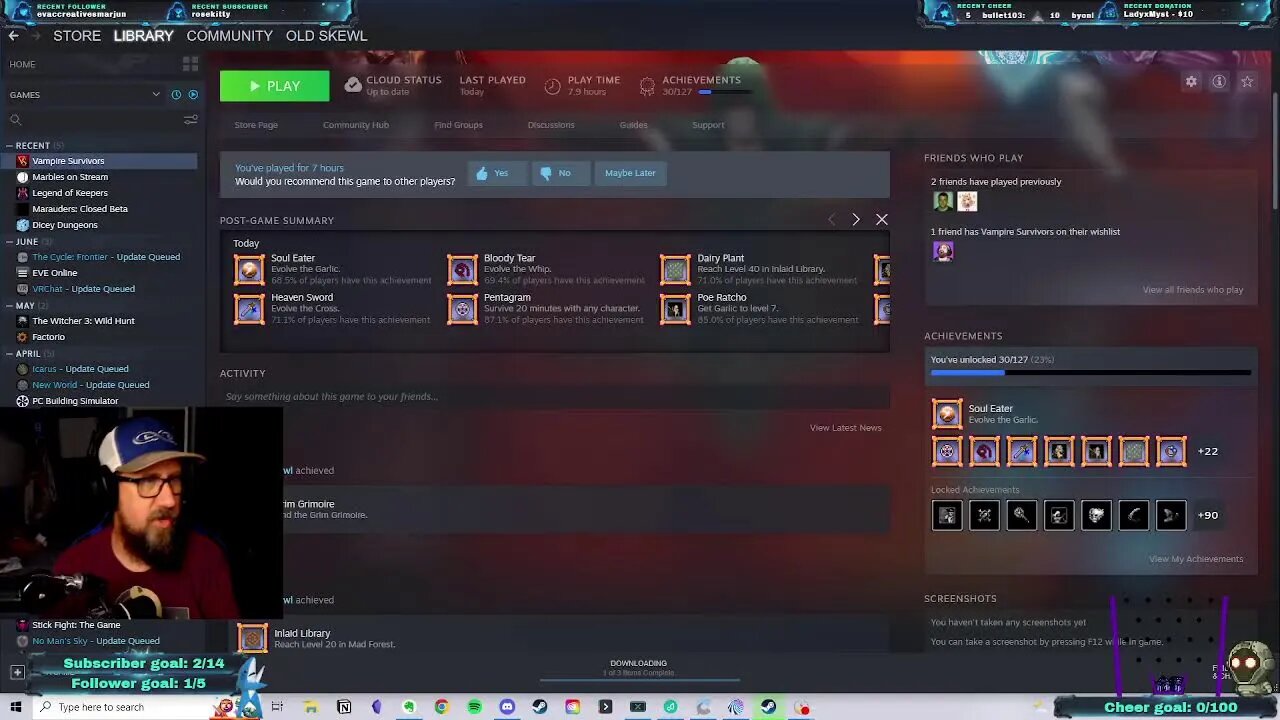Image resolution: width=1280 pixels, height=720 pixels.
Task: Open the Dairy Plant achievement icon
Action: pos(675,269)
